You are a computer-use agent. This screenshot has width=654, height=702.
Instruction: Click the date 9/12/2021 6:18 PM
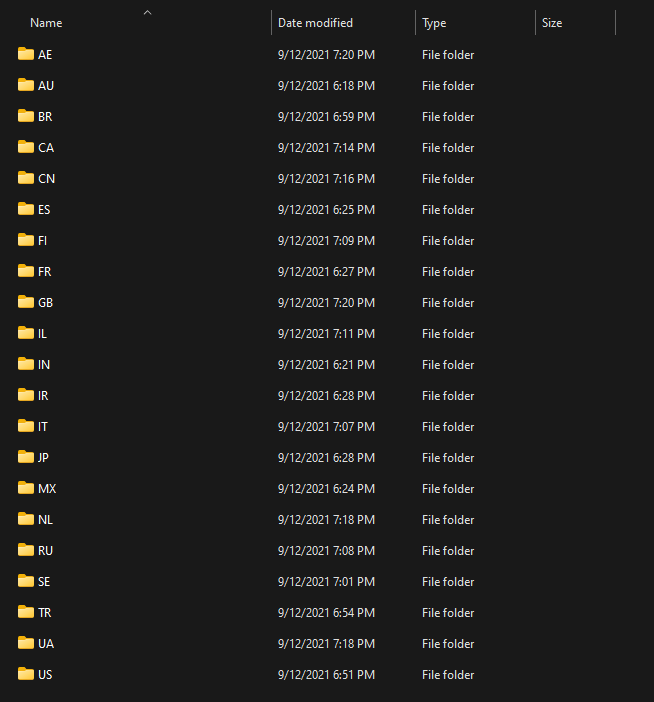coord(326,86)
